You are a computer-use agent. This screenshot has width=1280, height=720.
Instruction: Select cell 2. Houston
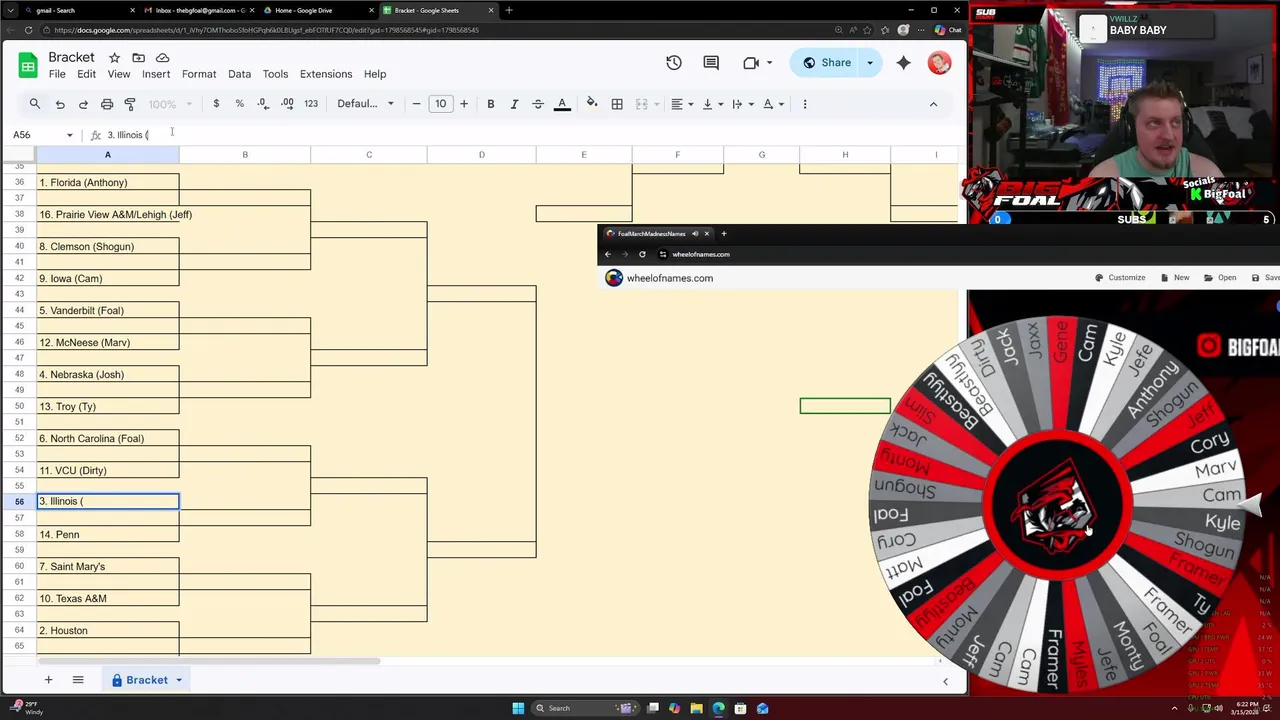(x=108, y=630)
